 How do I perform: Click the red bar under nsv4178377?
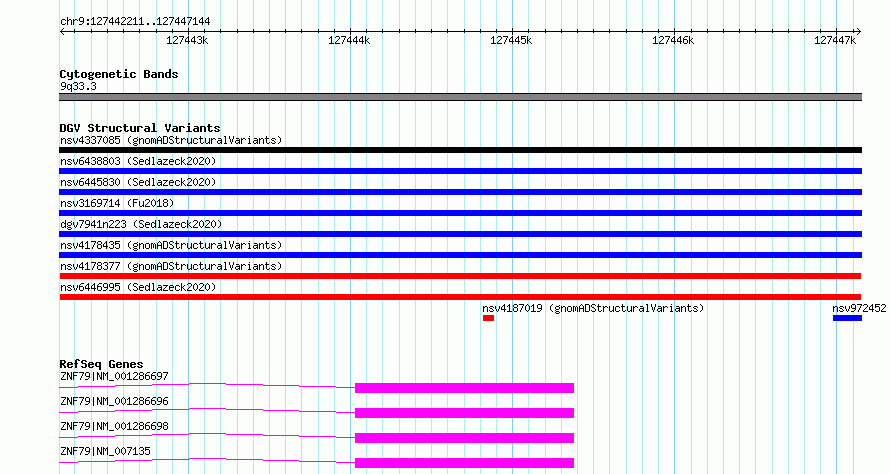point(460,276)
